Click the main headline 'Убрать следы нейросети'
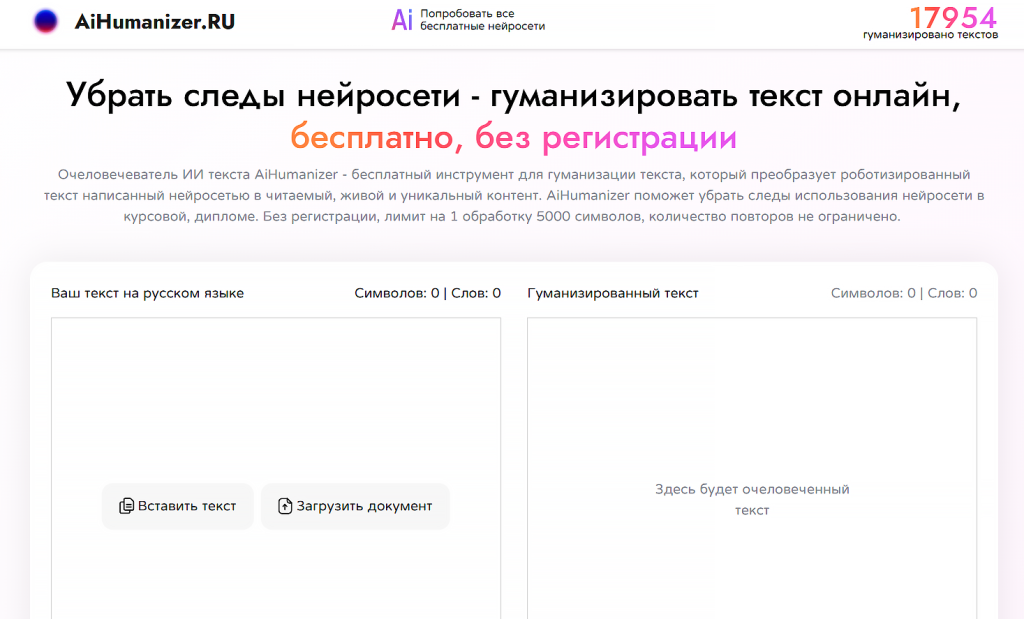This screenshot has width=1024, height=619. (x=512, y=94)
